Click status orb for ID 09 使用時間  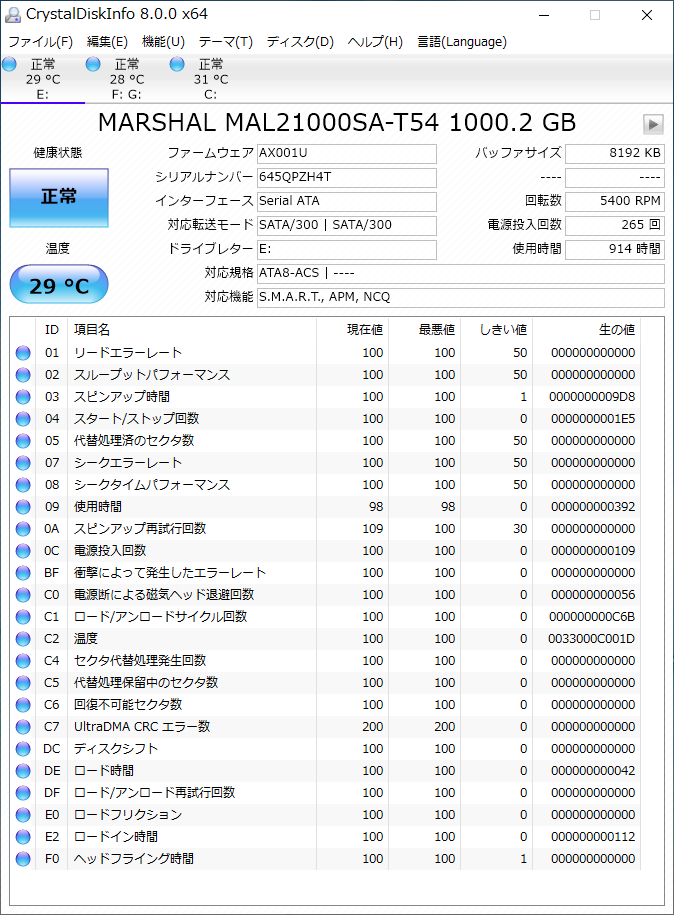coord(23,507)
